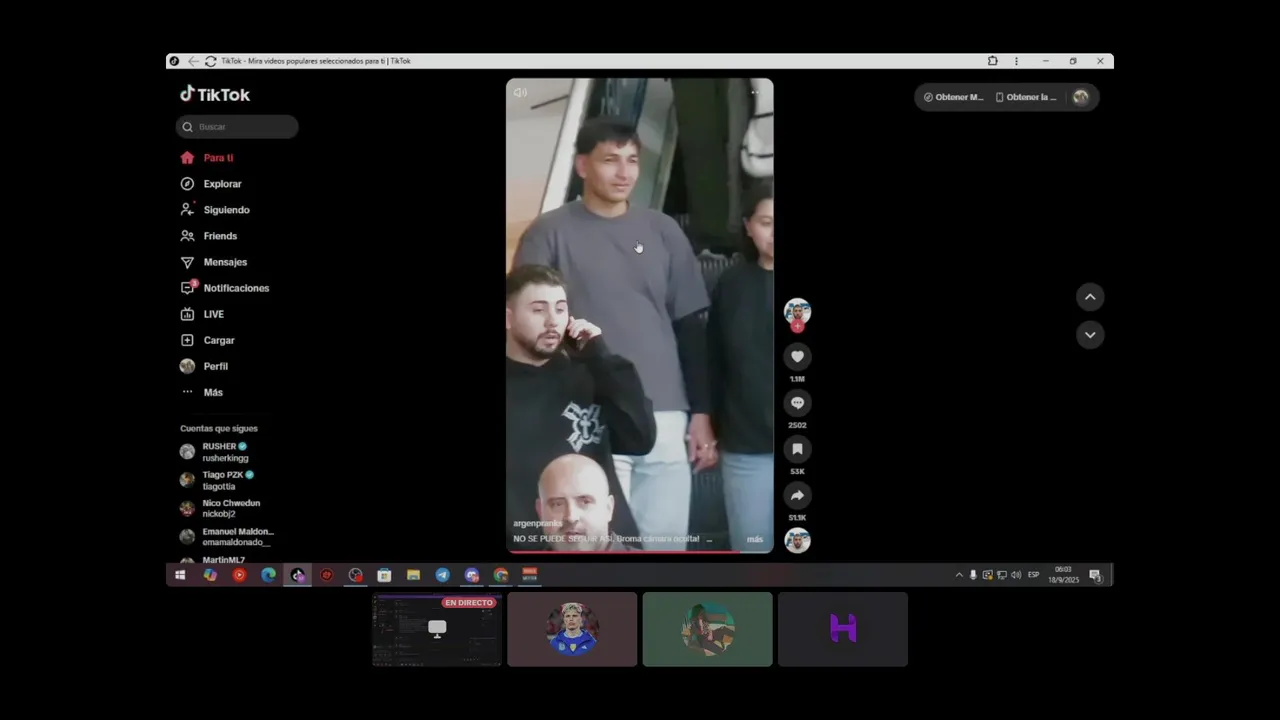This screenshot has height=720, width=1280.
Task: Click argenpranks username on the video
Action: [538, 523]
